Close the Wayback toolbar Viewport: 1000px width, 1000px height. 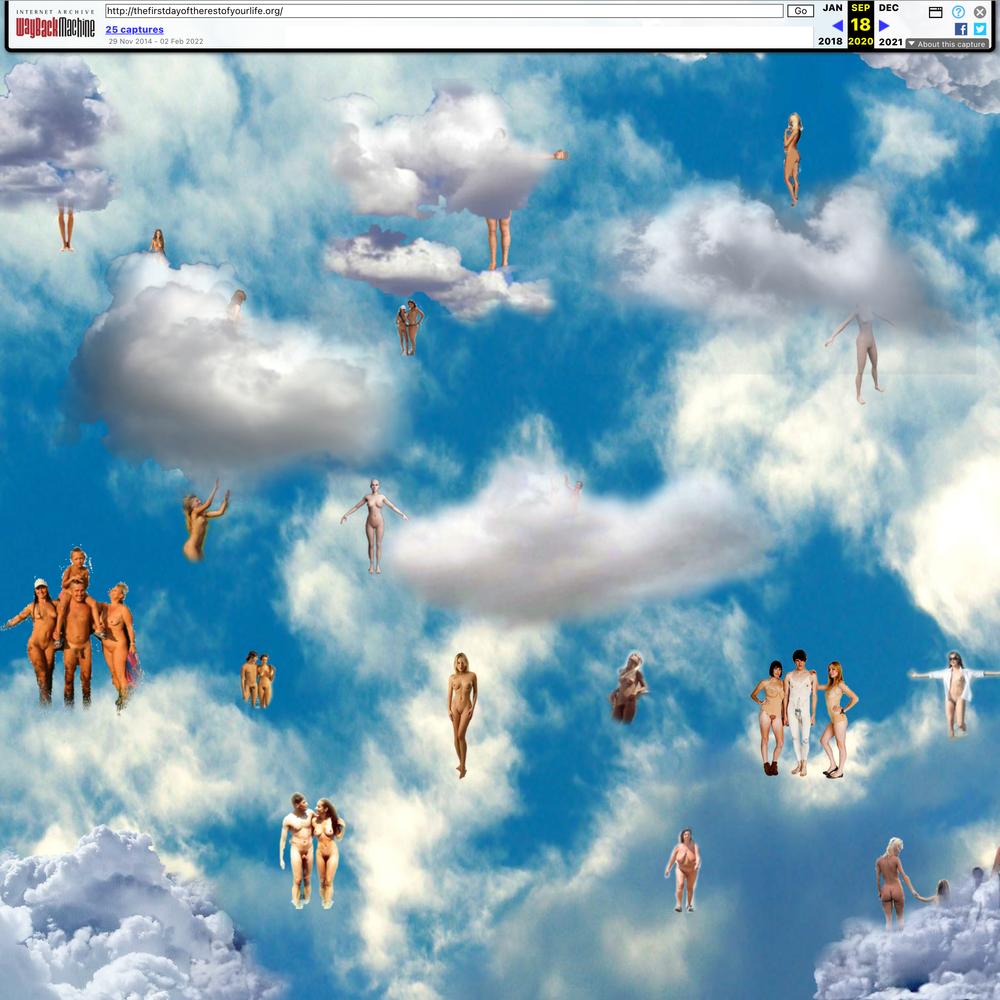pos(980,12)
